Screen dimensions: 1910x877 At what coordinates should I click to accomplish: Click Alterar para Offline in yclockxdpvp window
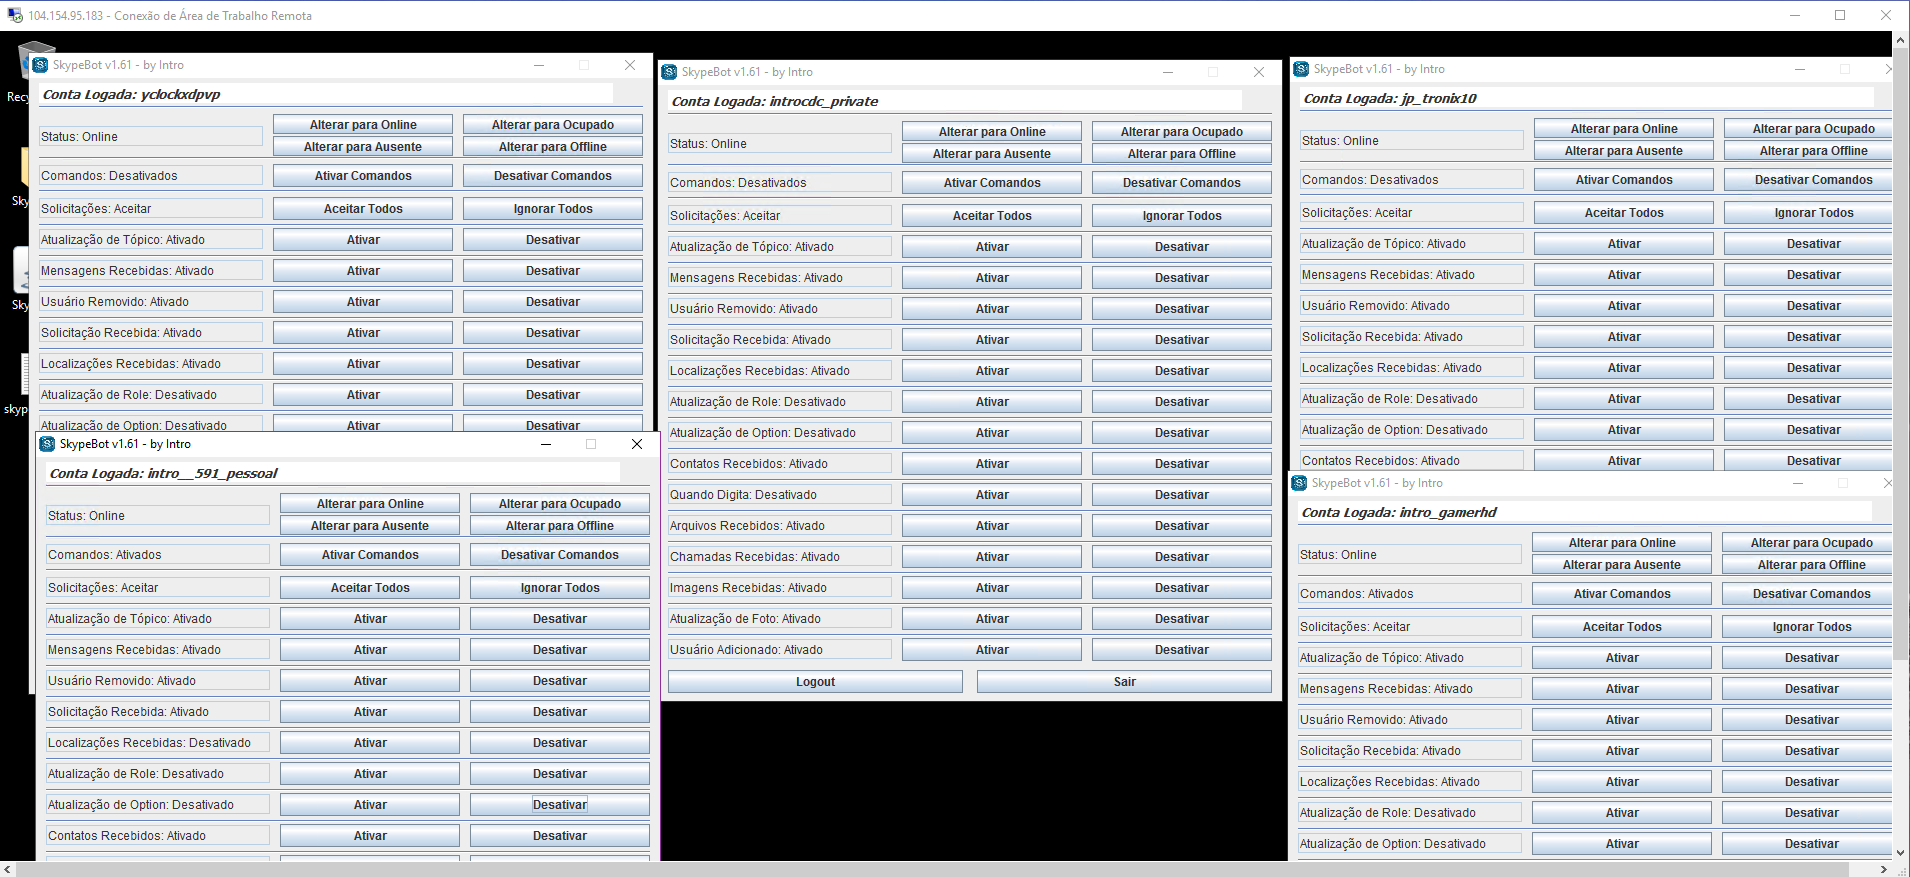point(553,147)
